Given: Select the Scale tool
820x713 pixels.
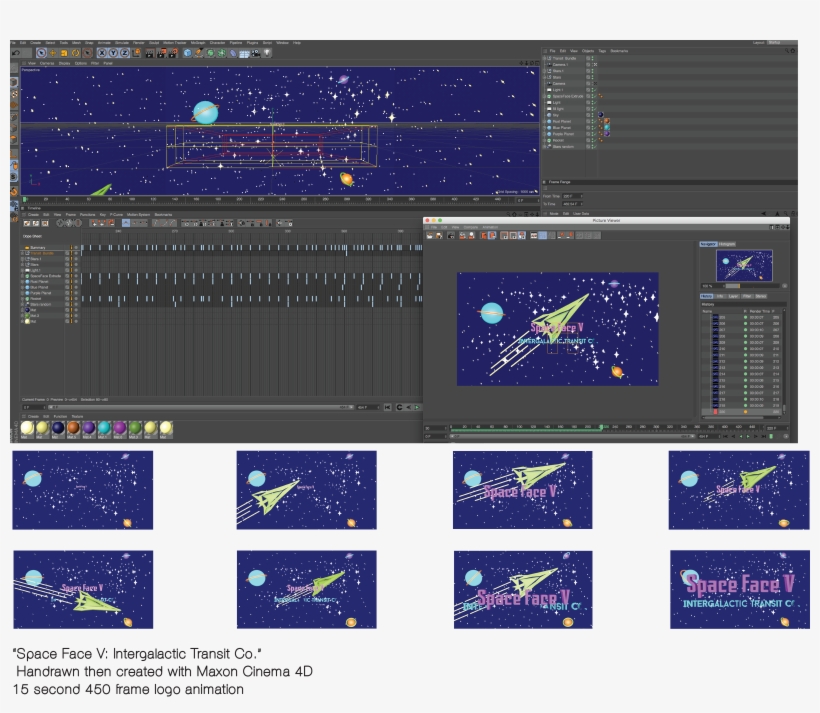Looking at the screenshot, I should pyautogui.click(x=64, y=53).
